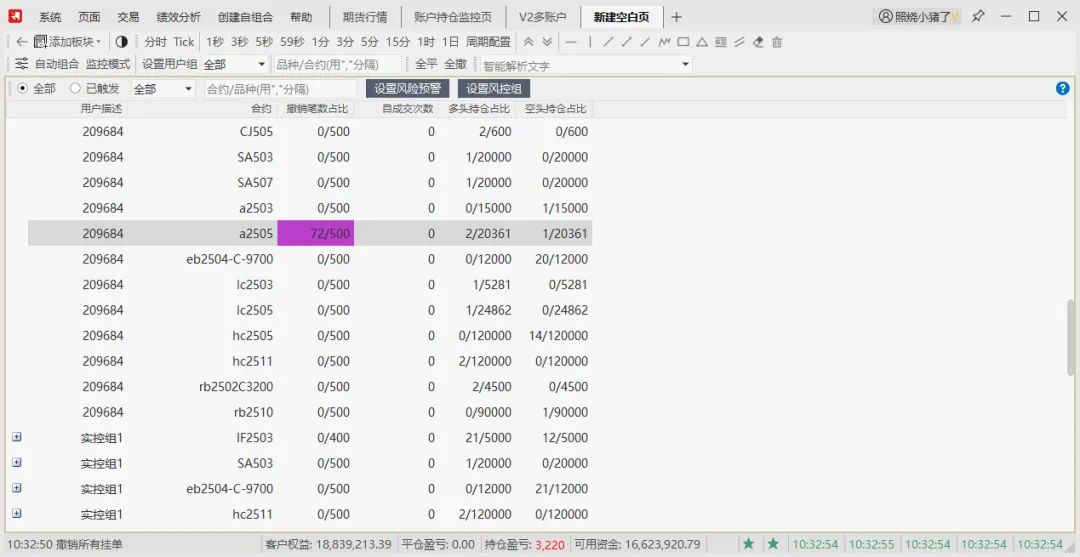
Task: Switch to the 期货行情 tab
Action: tap(365, 17)
